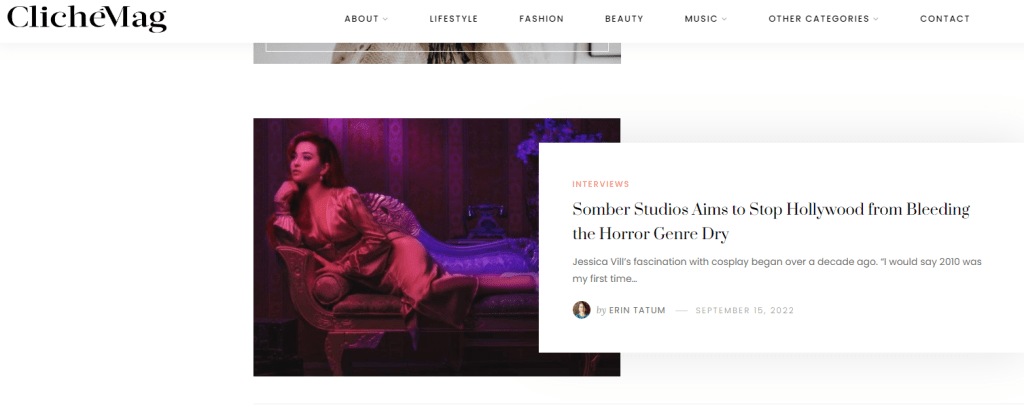
Task: Expand the Music dropdown chevron
Action: click(724, 19)
